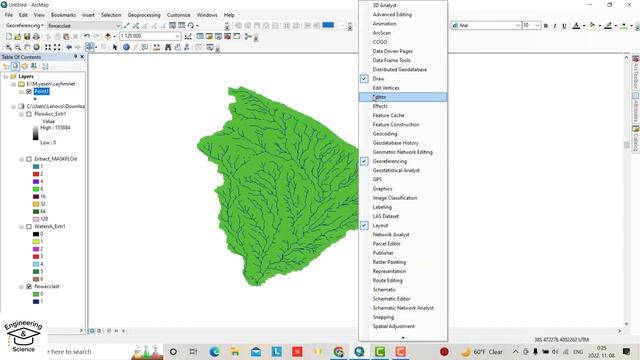Open the ArcToolbox red toolbox icon
Image resolution: width=640 pixels, height=360 pixels.
click(x=227, y=36)
